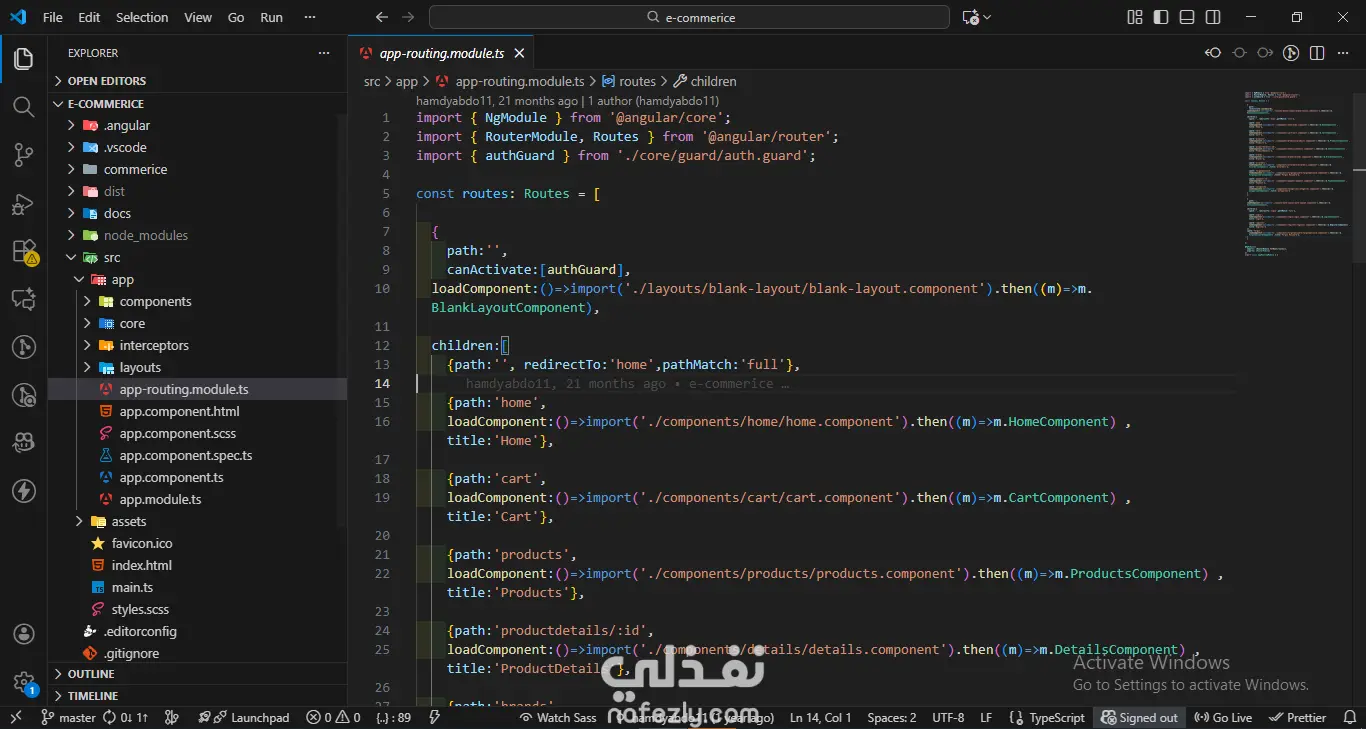Click the lightning bolt icon in status bar
The image size is (1366, 729).
434,717
